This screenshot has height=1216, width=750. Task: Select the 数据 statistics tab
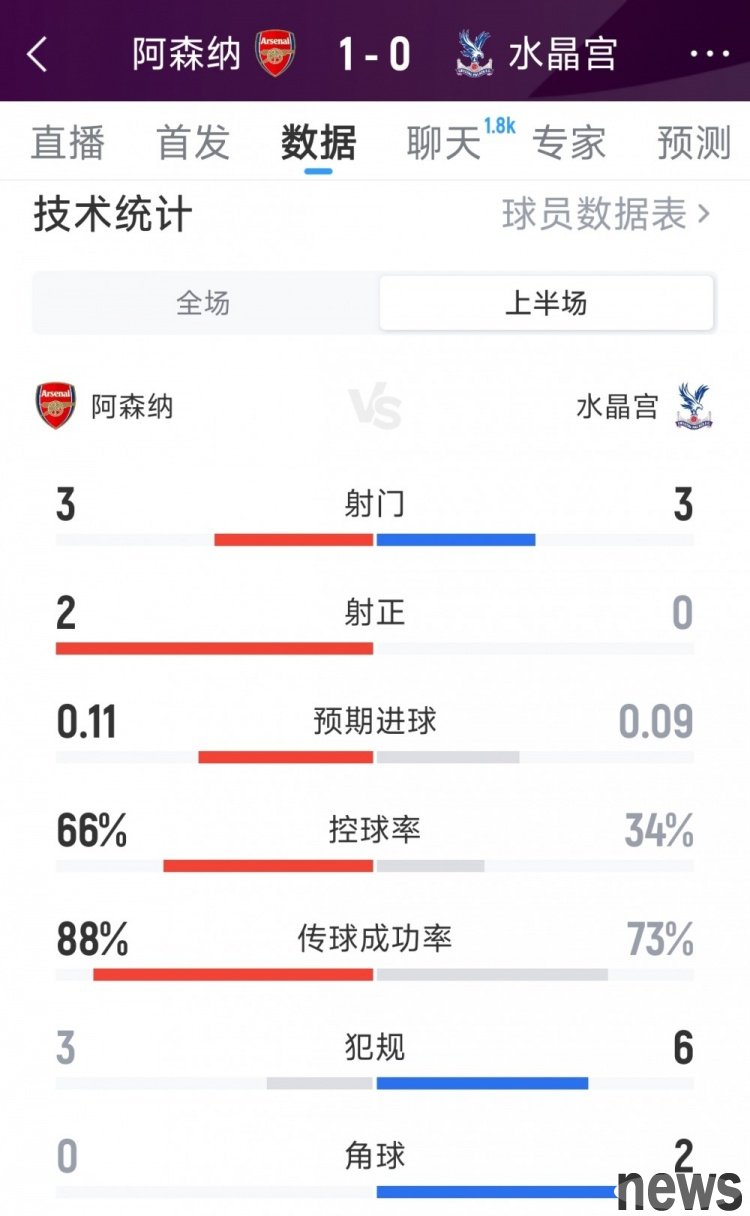click(318, 143)
